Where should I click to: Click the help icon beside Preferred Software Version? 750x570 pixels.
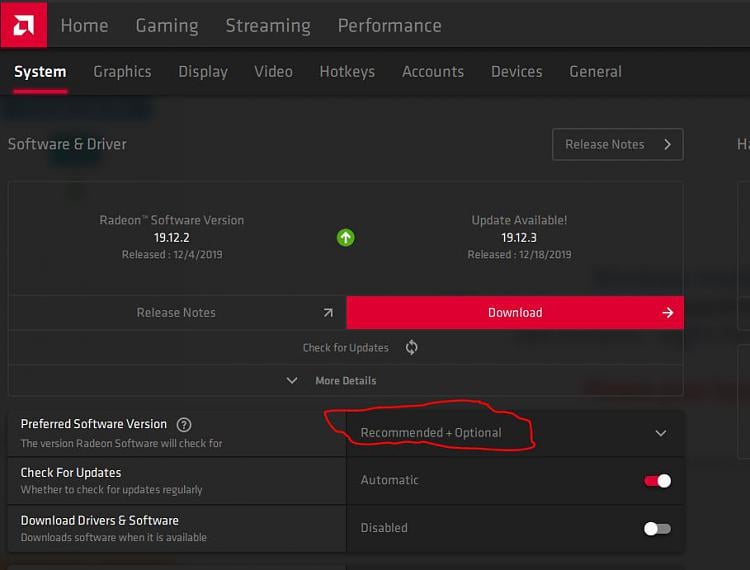click(184, 425)
